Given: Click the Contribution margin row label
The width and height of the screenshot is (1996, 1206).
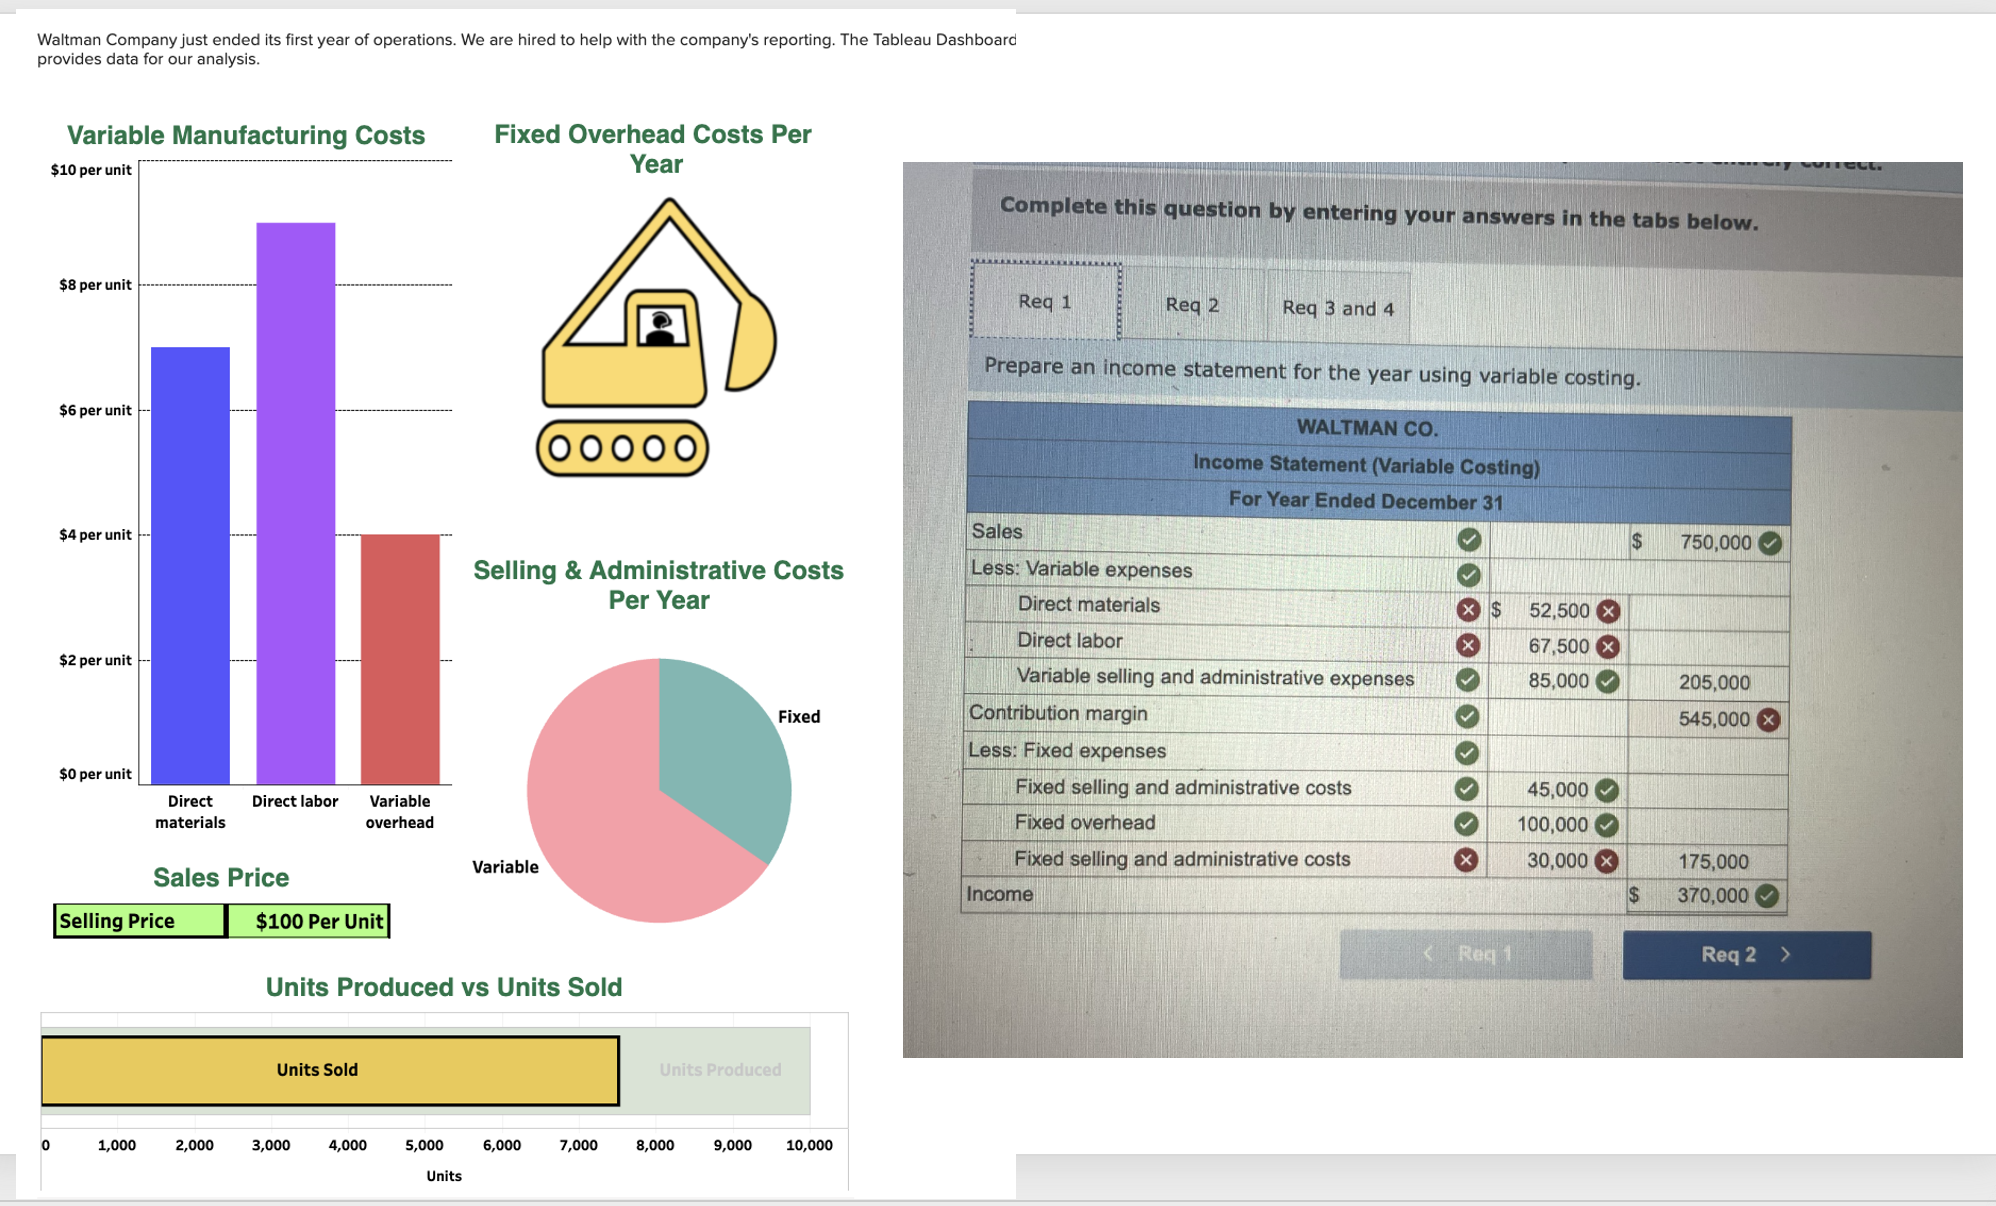Looking at the screenshot, I should (x=1058, y=713).
